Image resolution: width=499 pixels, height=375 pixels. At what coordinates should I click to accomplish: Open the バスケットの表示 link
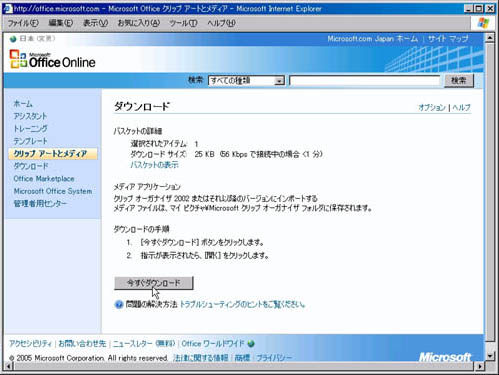[x=154, y=165]
